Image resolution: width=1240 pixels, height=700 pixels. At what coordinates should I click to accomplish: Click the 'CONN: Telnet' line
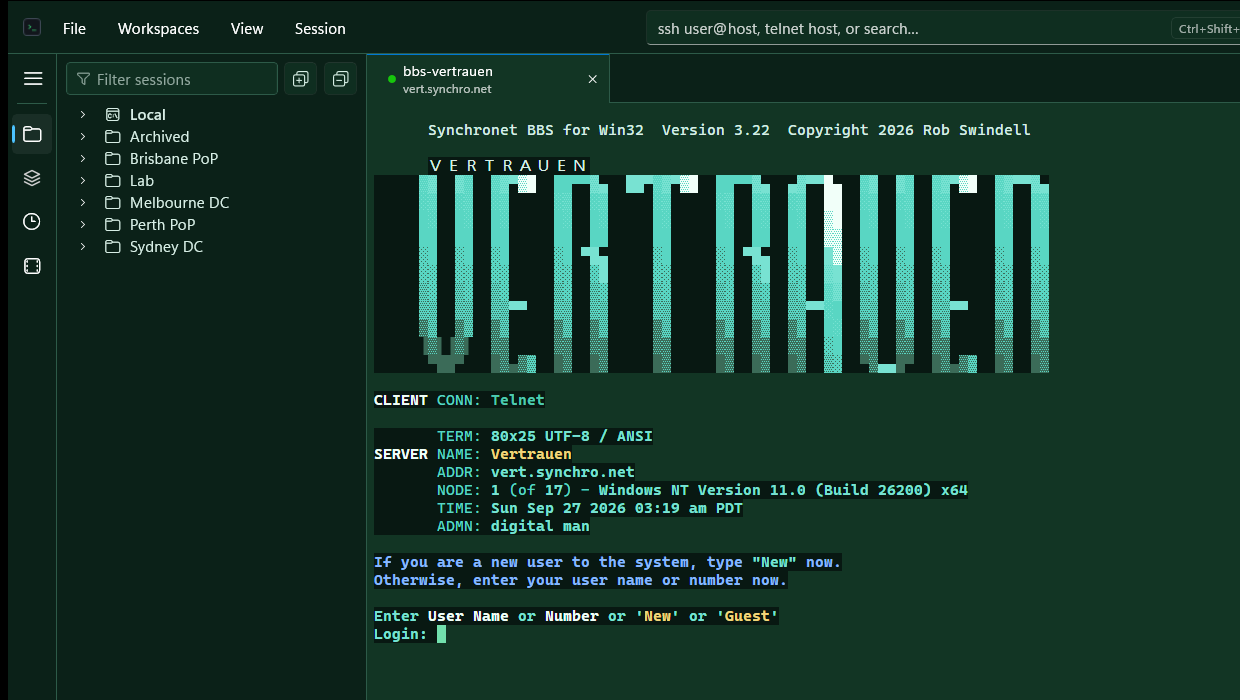491,400
